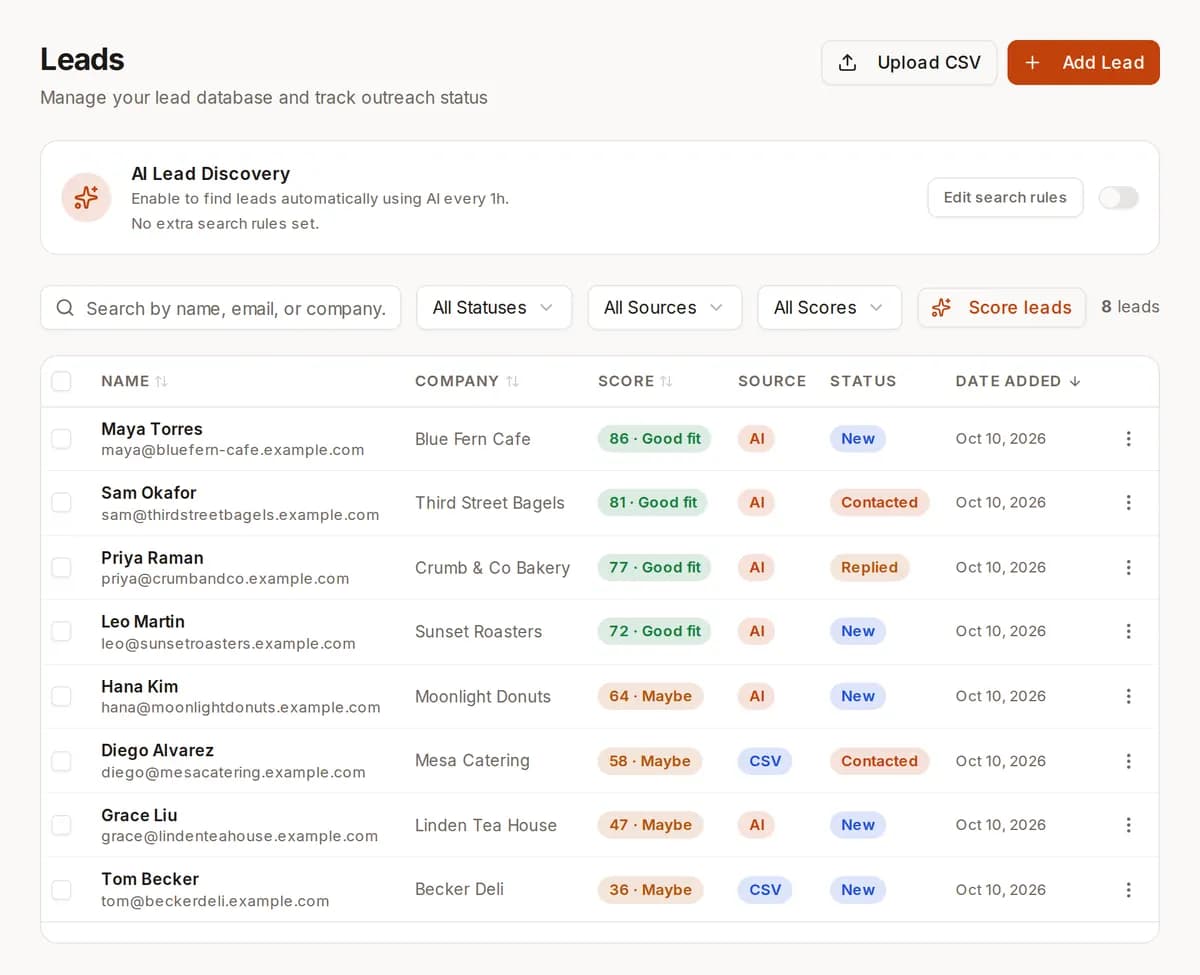This screenshot has width=1200, height=975.
Task: Click the Score leads button
Action: pos(1001,308)
